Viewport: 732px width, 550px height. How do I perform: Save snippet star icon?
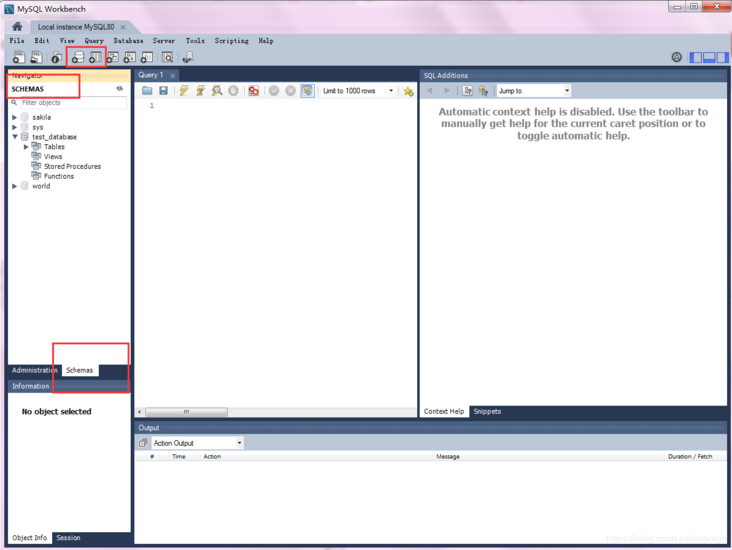tap(408, 91)
